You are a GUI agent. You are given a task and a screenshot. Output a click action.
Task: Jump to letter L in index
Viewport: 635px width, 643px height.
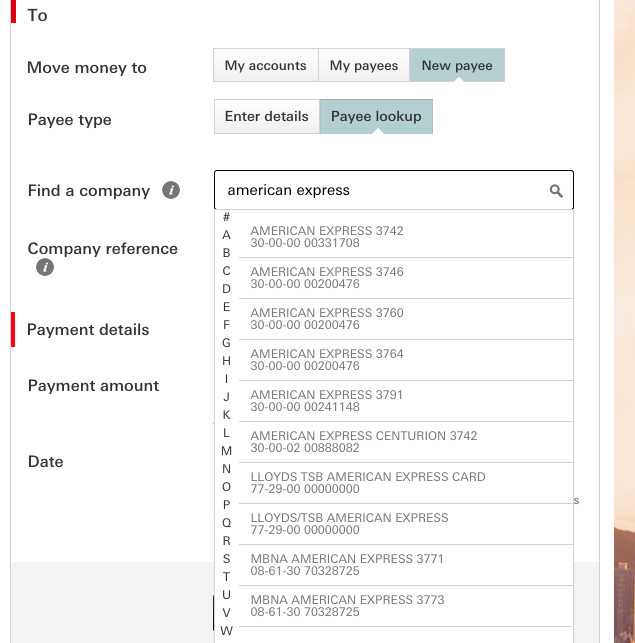(x=226, y=433)
